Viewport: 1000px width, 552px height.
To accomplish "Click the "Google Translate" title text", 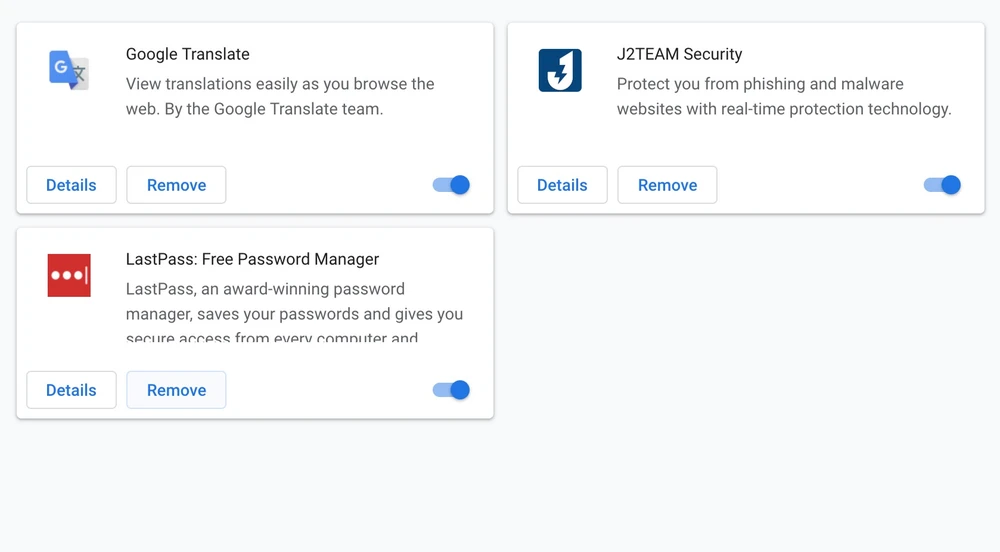I will [188, 54].
